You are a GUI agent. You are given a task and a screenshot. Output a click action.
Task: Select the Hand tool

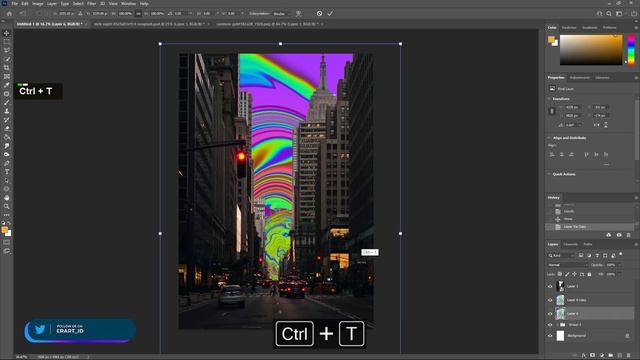(x=7, y=198)
